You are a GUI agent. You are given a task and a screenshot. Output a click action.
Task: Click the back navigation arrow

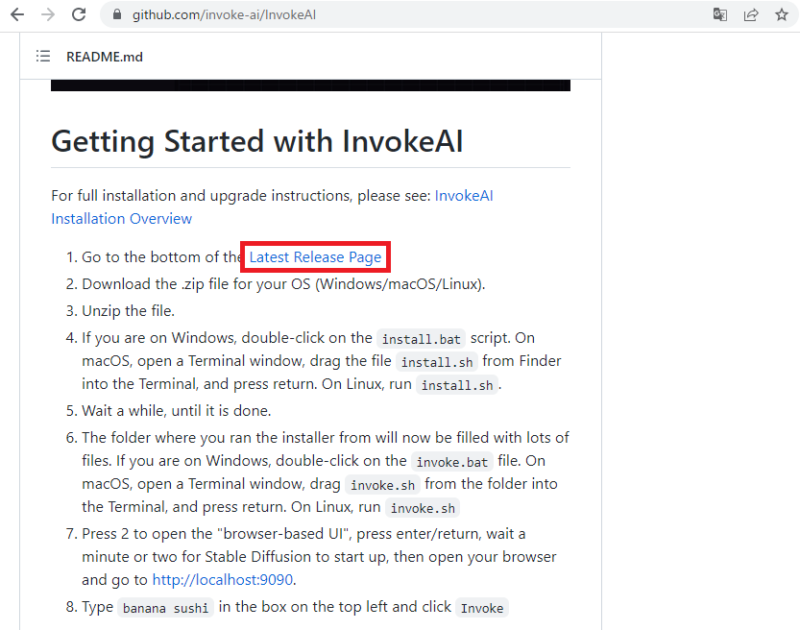pos(15,15)
